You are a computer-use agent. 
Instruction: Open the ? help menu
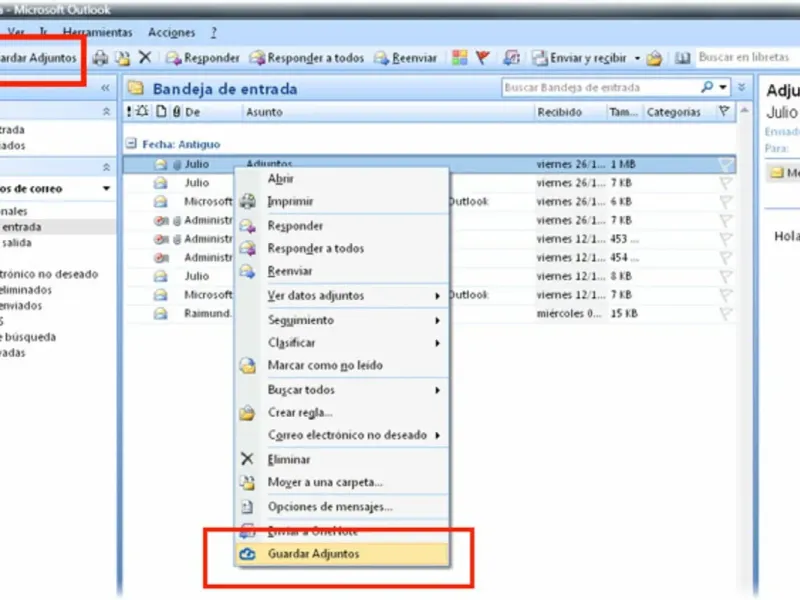click(214, 32)
